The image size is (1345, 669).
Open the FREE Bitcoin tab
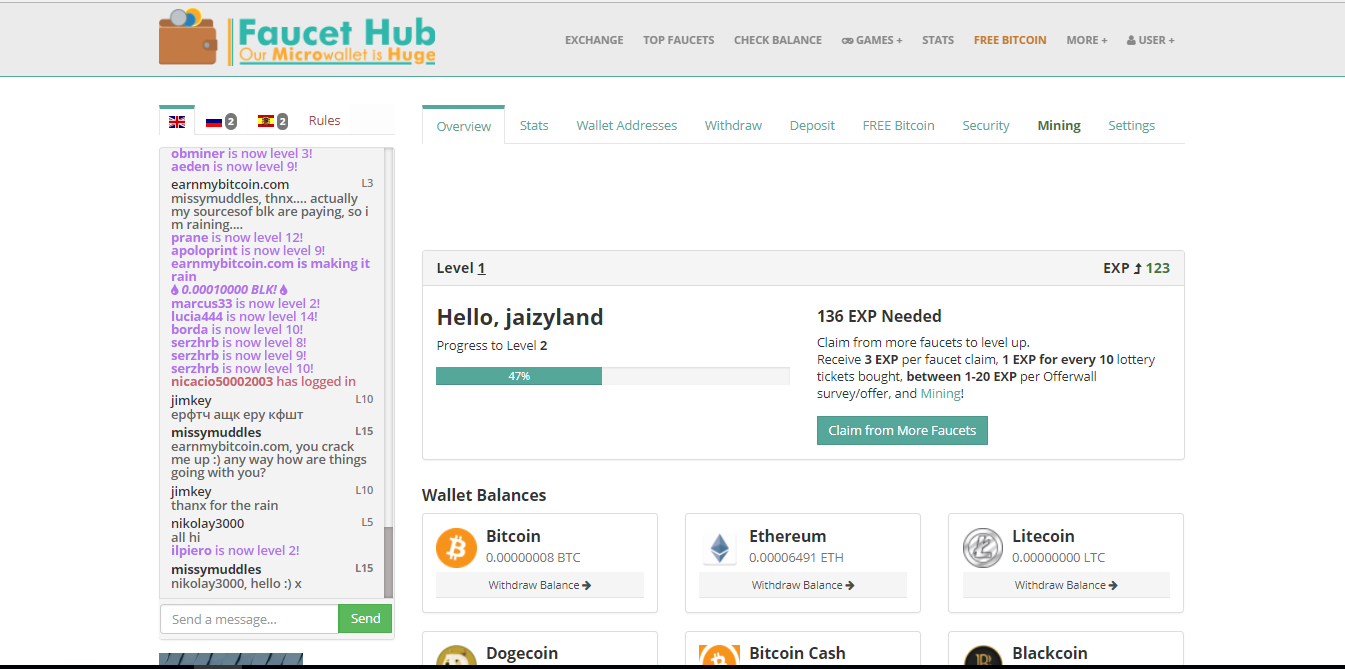pyautogui.click(x=899, y=125)
